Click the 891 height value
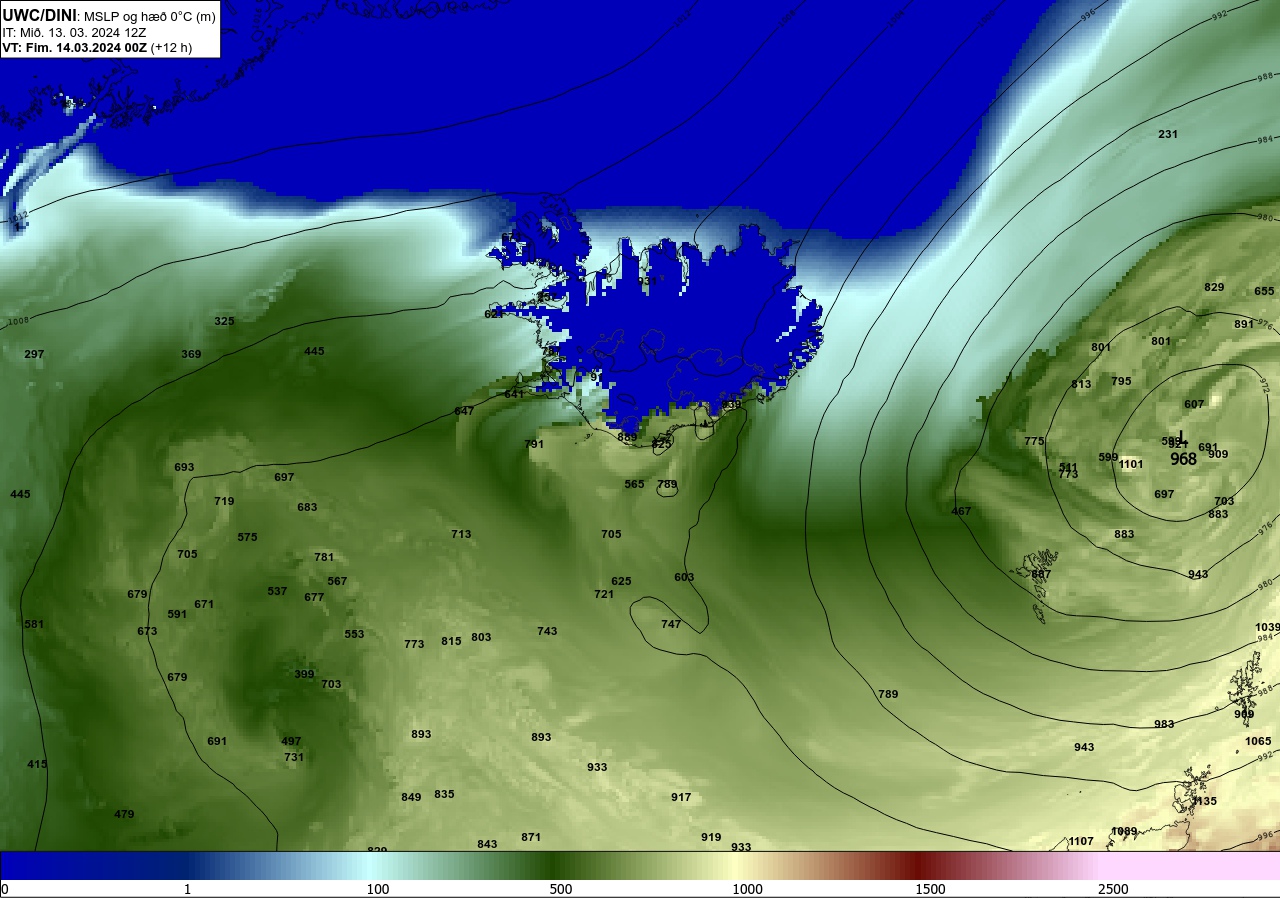The width and height of the screenshot is (1280, 898). point(1244,324)
